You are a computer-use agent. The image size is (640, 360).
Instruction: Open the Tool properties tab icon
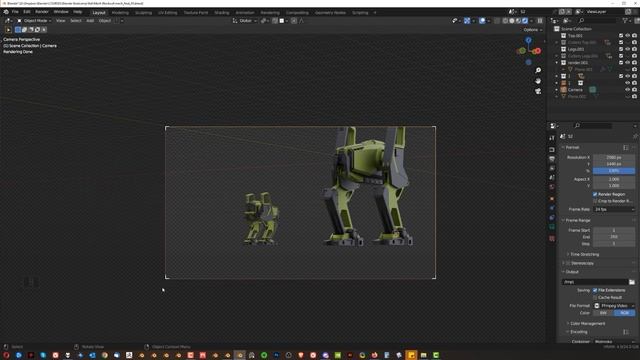552,138
